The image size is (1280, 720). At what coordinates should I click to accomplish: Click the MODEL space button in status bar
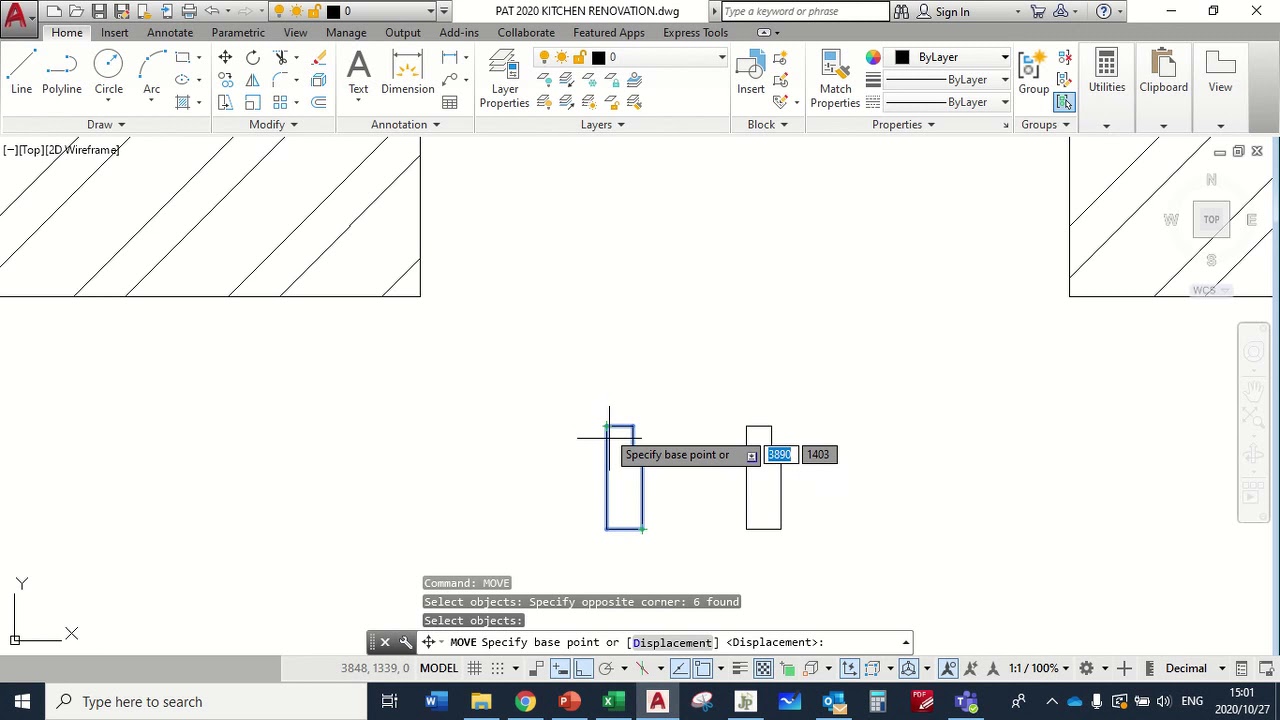coord(438,668)
